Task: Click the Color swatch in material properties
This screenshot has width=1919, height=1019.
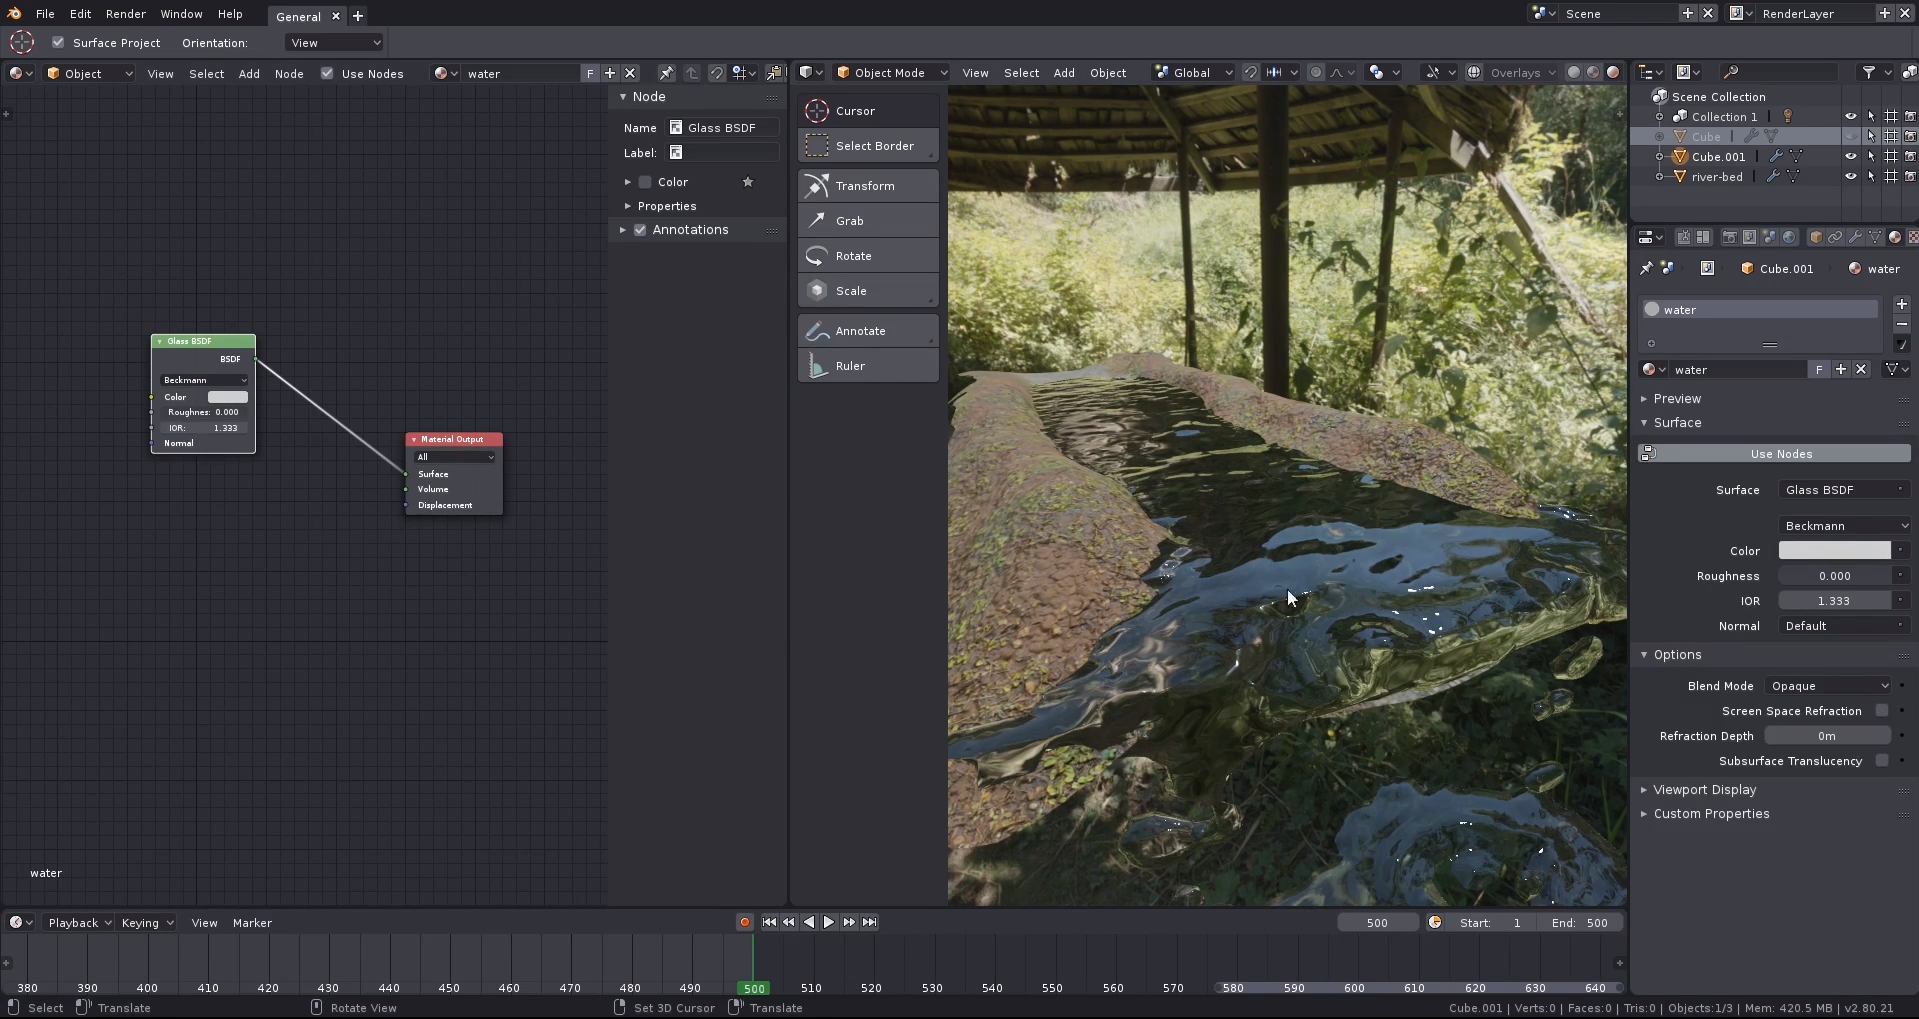Action: point(1834,551)
